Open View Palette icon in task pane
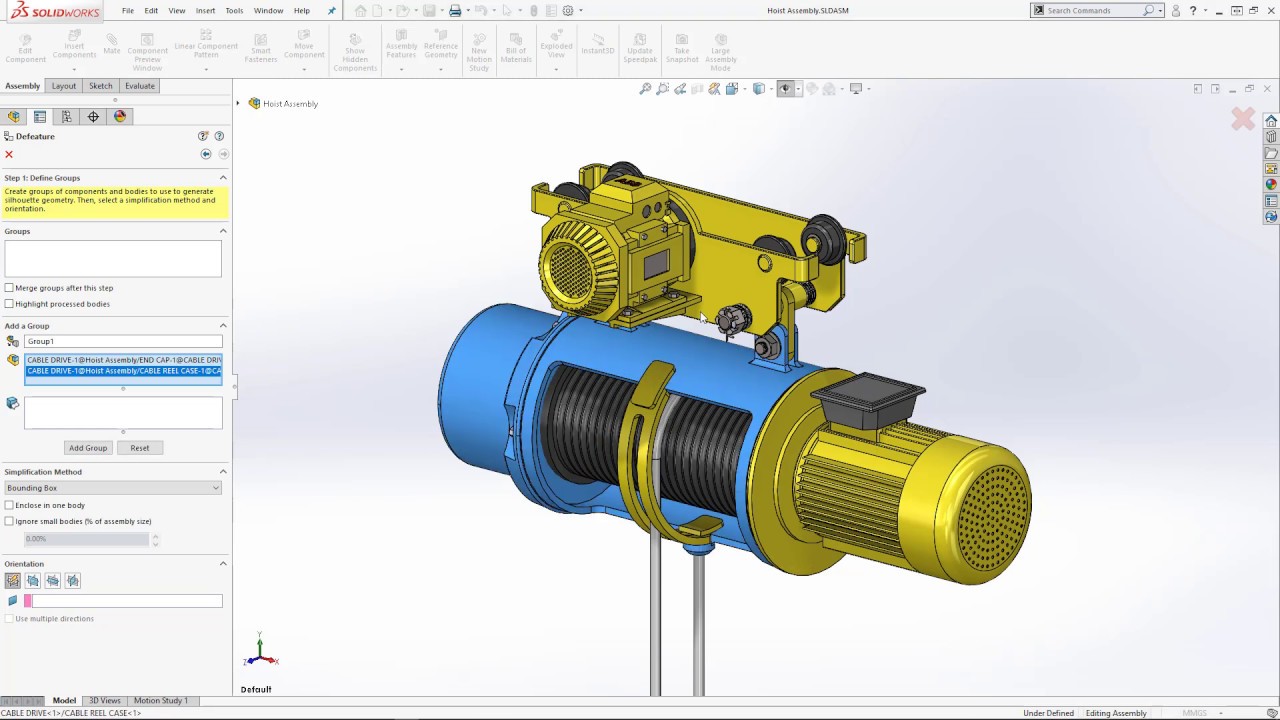This screenshot has width=1280, height=720. 1271,169
